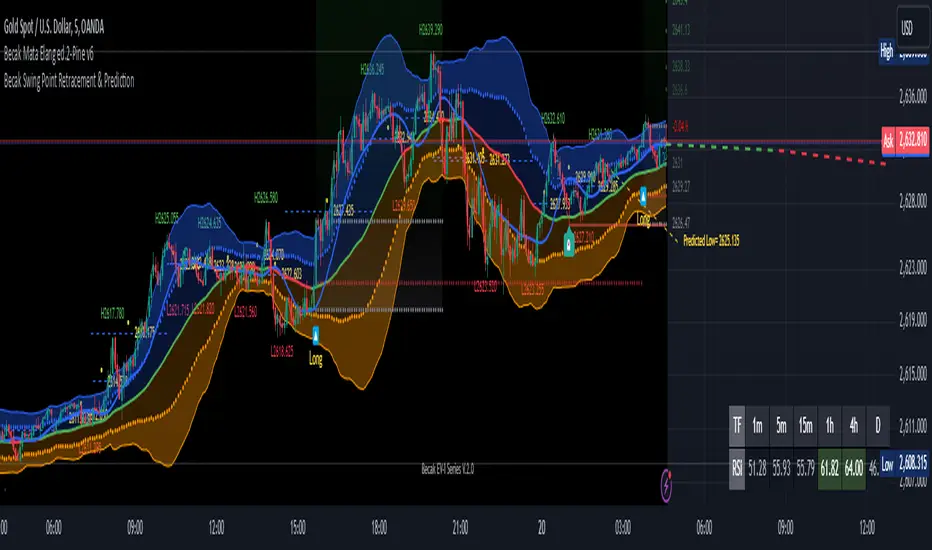This screenshot has height=550, width=932.
Task: Click the RSI row label cell
Action: 737,469
